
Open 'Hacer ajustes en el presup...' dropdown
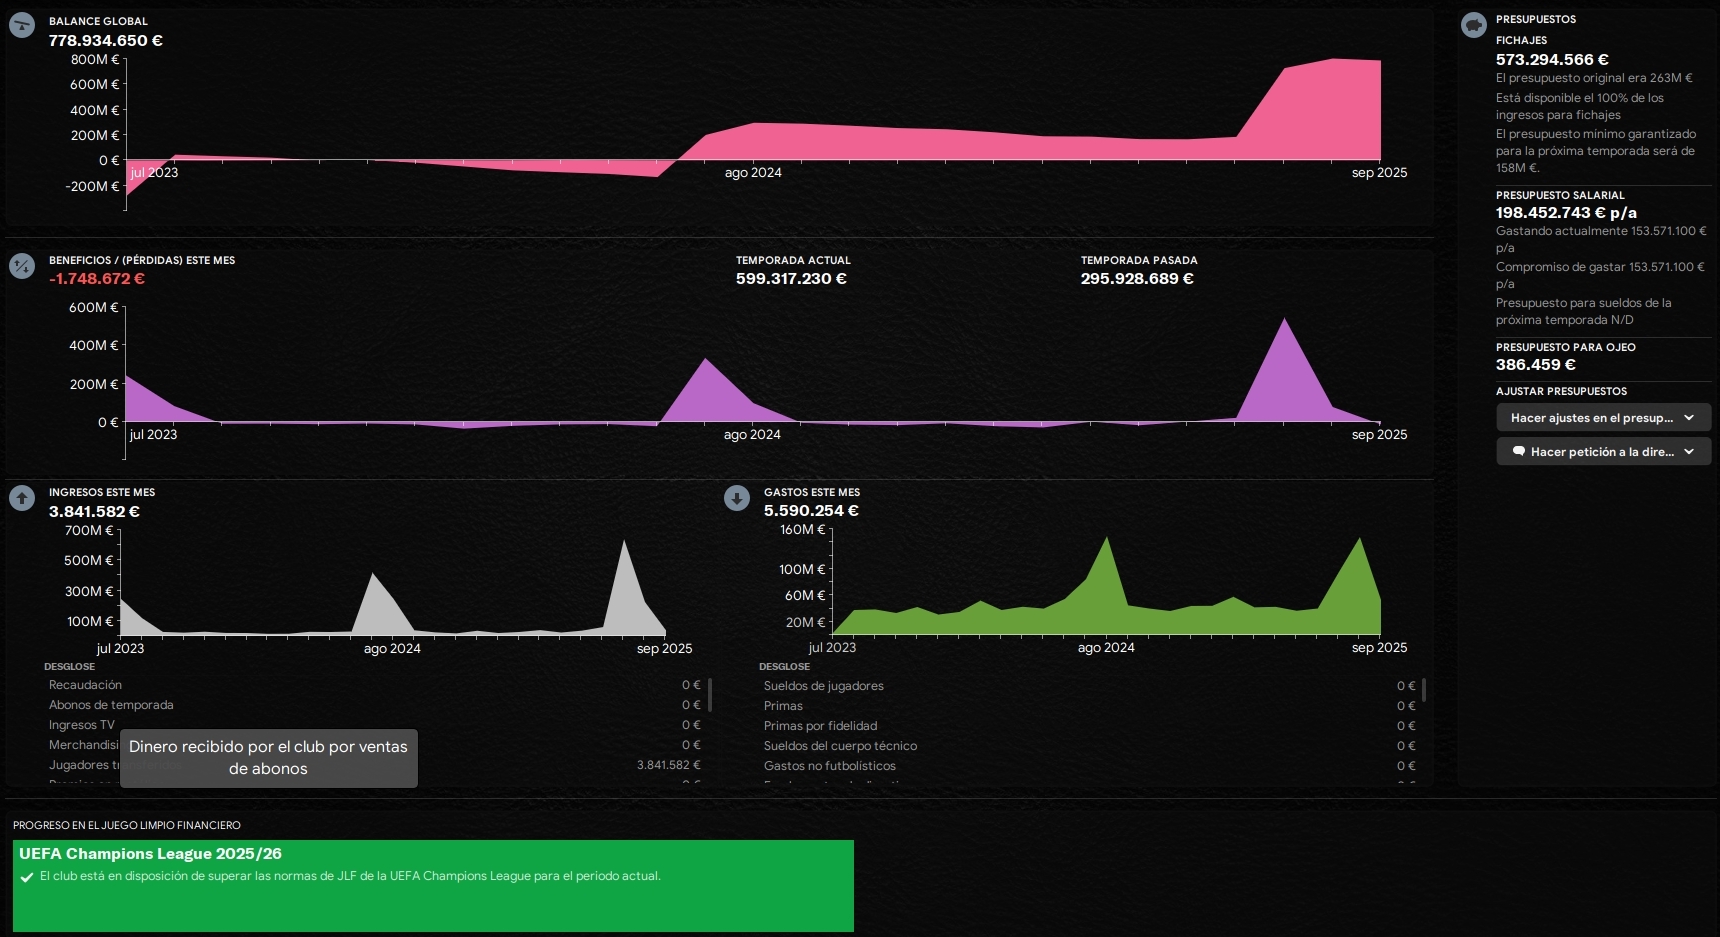1604,418
